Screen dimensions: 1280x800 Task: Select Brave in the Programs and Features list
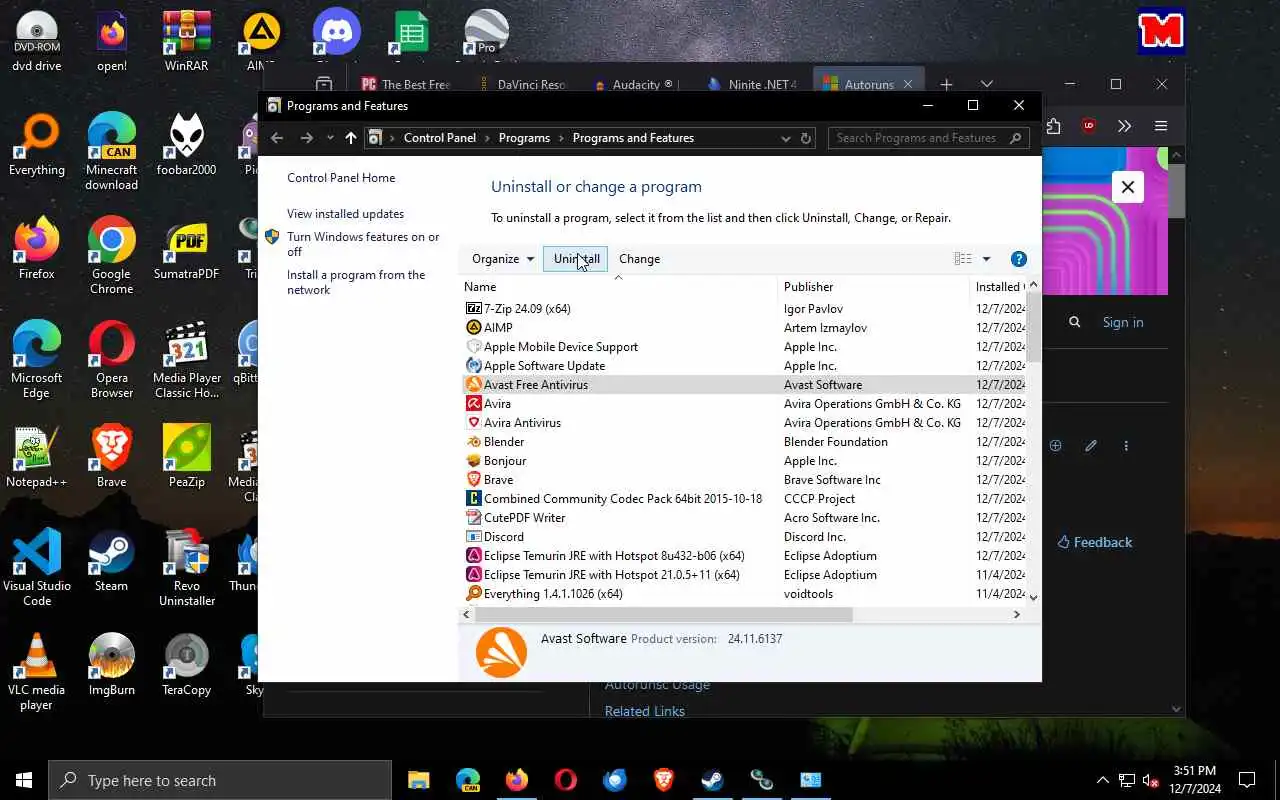(745, 480)
